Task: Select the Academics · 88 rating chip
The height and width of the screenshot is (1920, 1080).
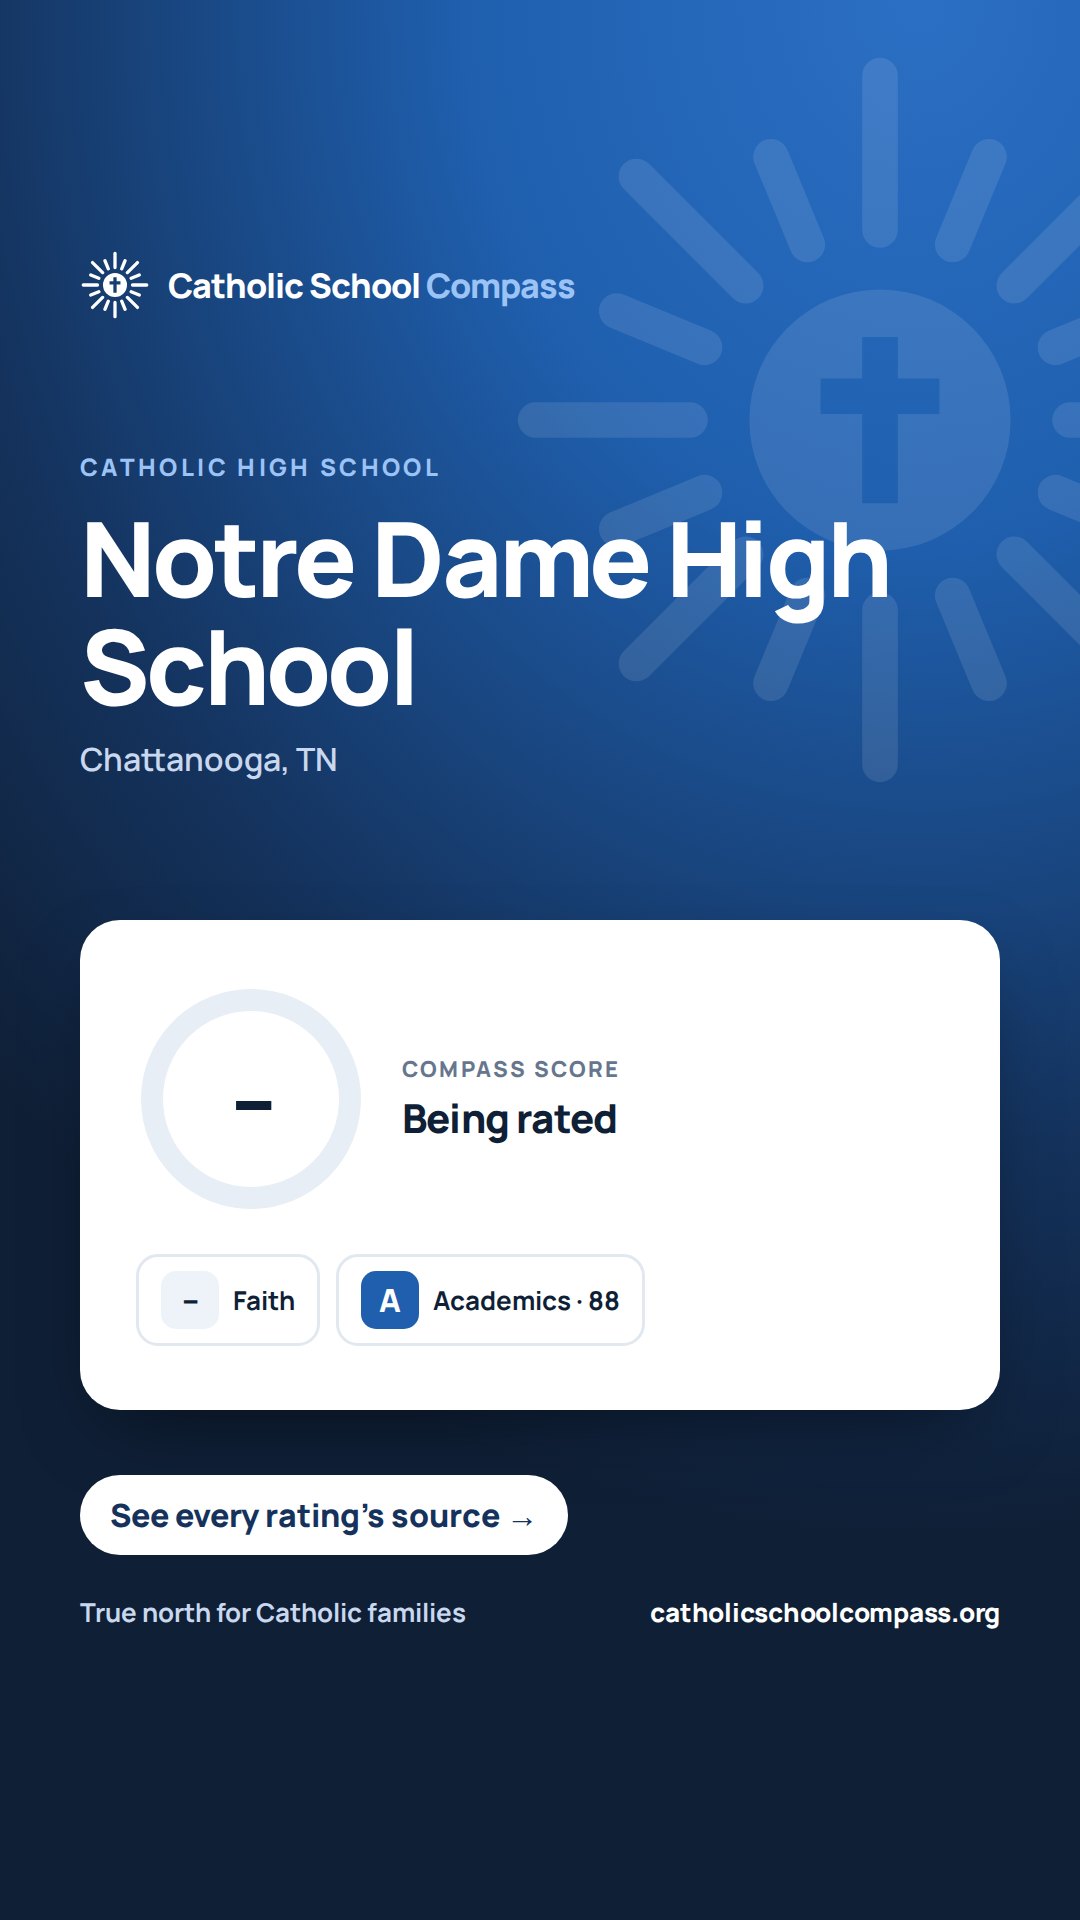Action: pyautogui.click(x=490, y=1300)
